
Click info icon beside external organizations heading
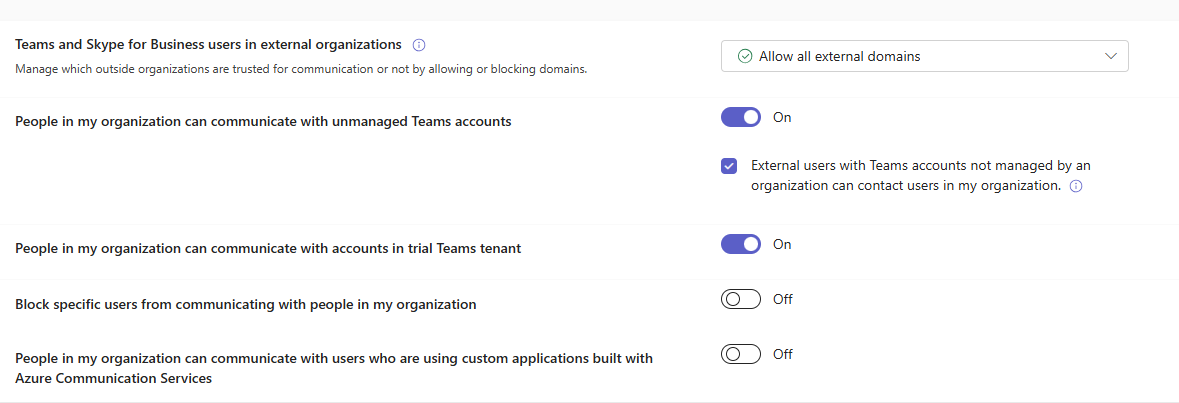(420, 45)
